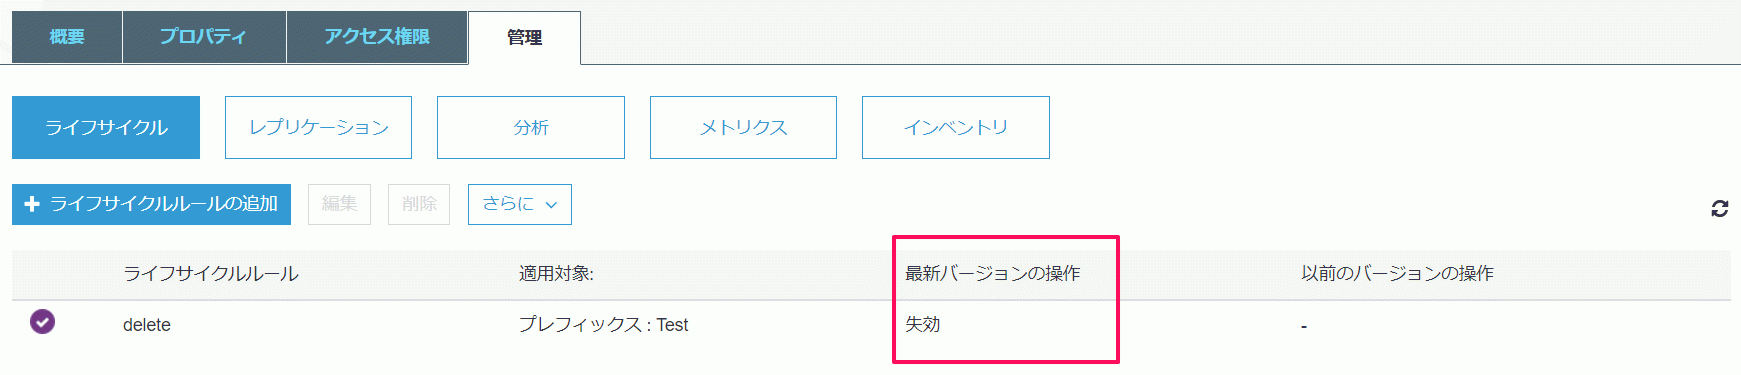Open the アクセス権限 tab
This screenshot has height=375, width=1741.
[377, 37]
